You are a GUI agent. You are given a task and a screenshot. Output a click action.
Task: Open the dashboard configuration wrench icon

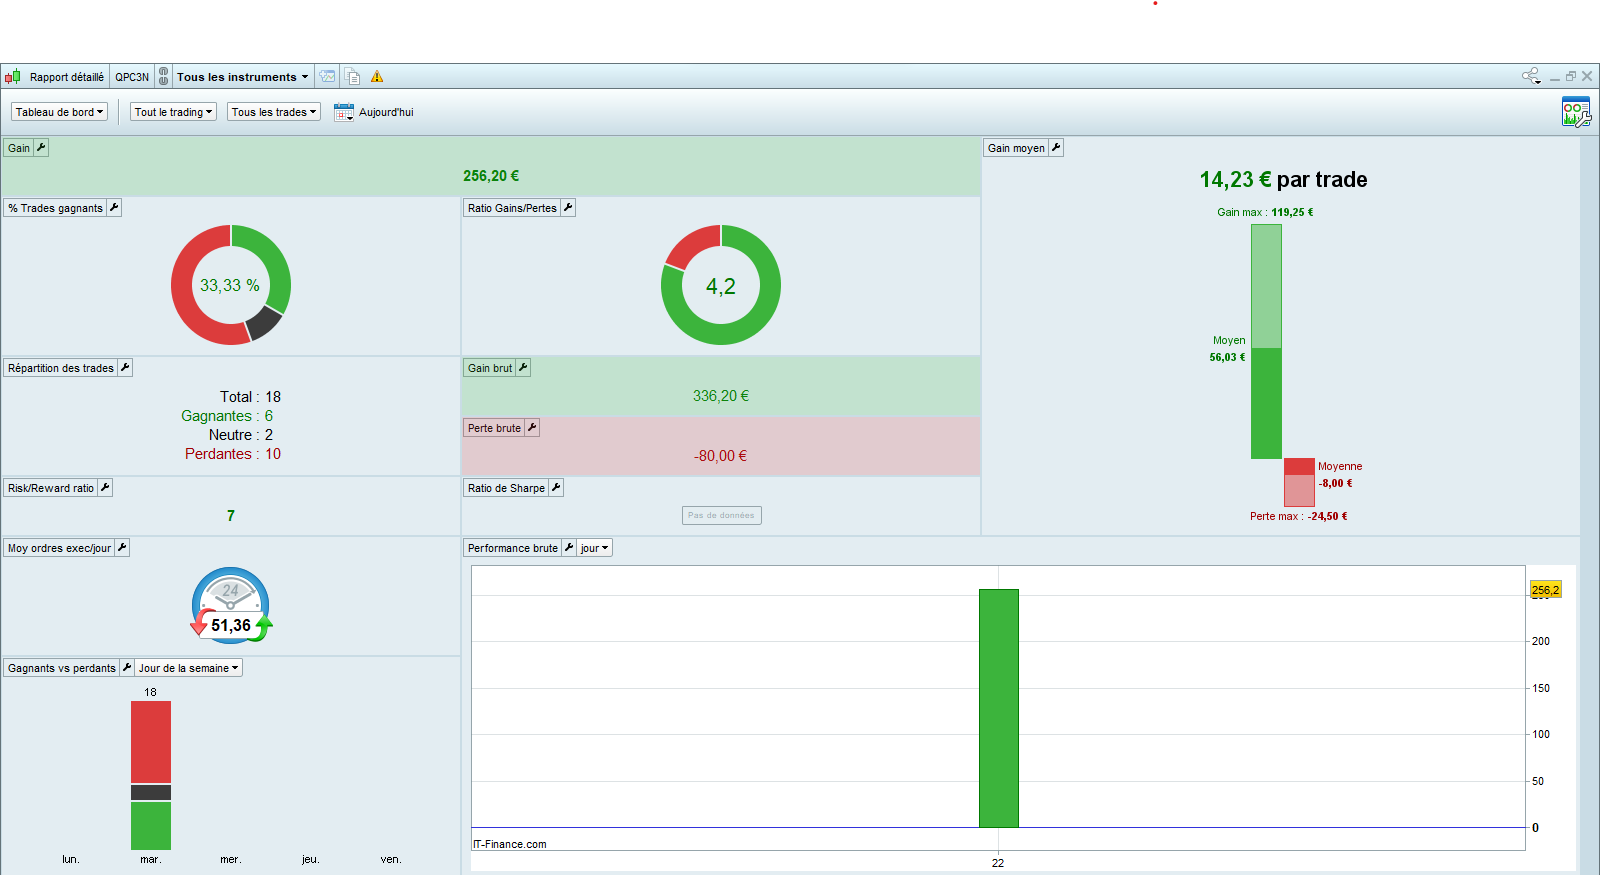pyautogui.click(x=1575, y=112)
